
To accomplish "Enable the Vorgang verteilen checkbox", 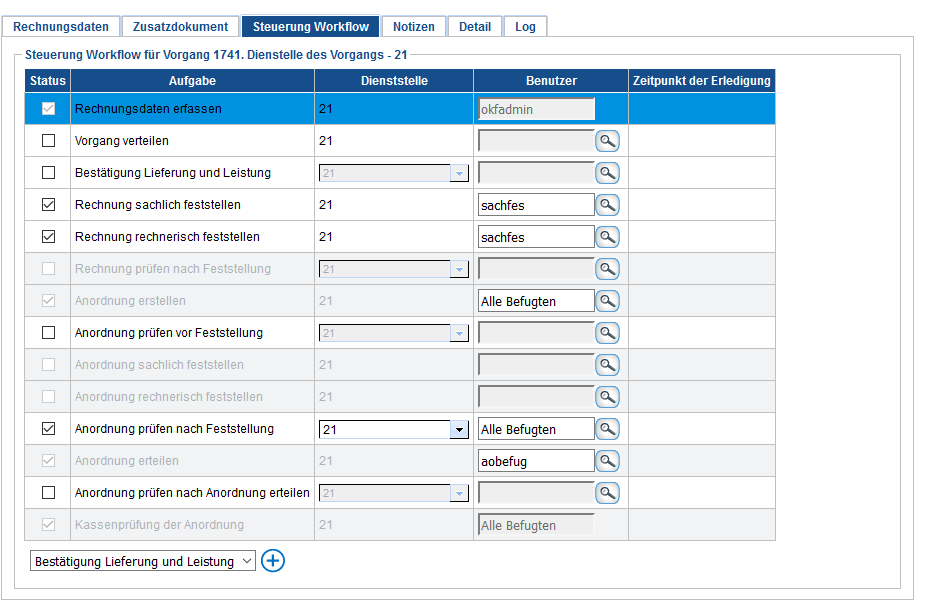I will tap(48, 141).
